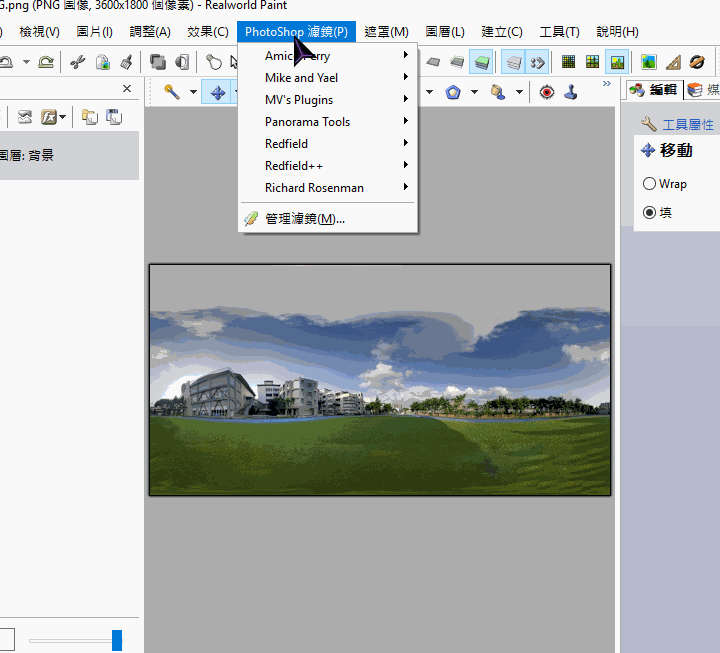This screenshot has height=653, width=720.
Task: Select the 填 radio option
Action: [x=650, y=212]
